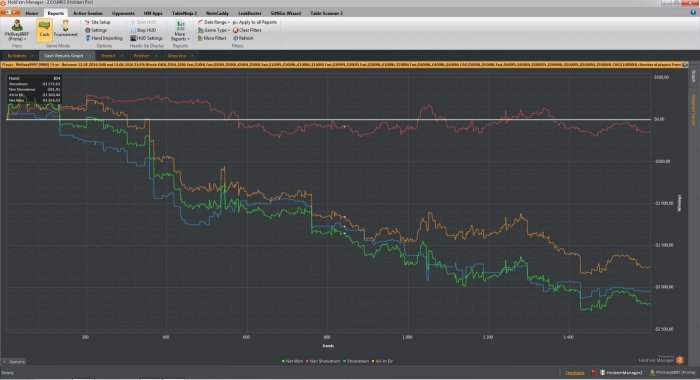Switch to Tournament game mode icon
700x380 pixels.
(x=66, y=29)
